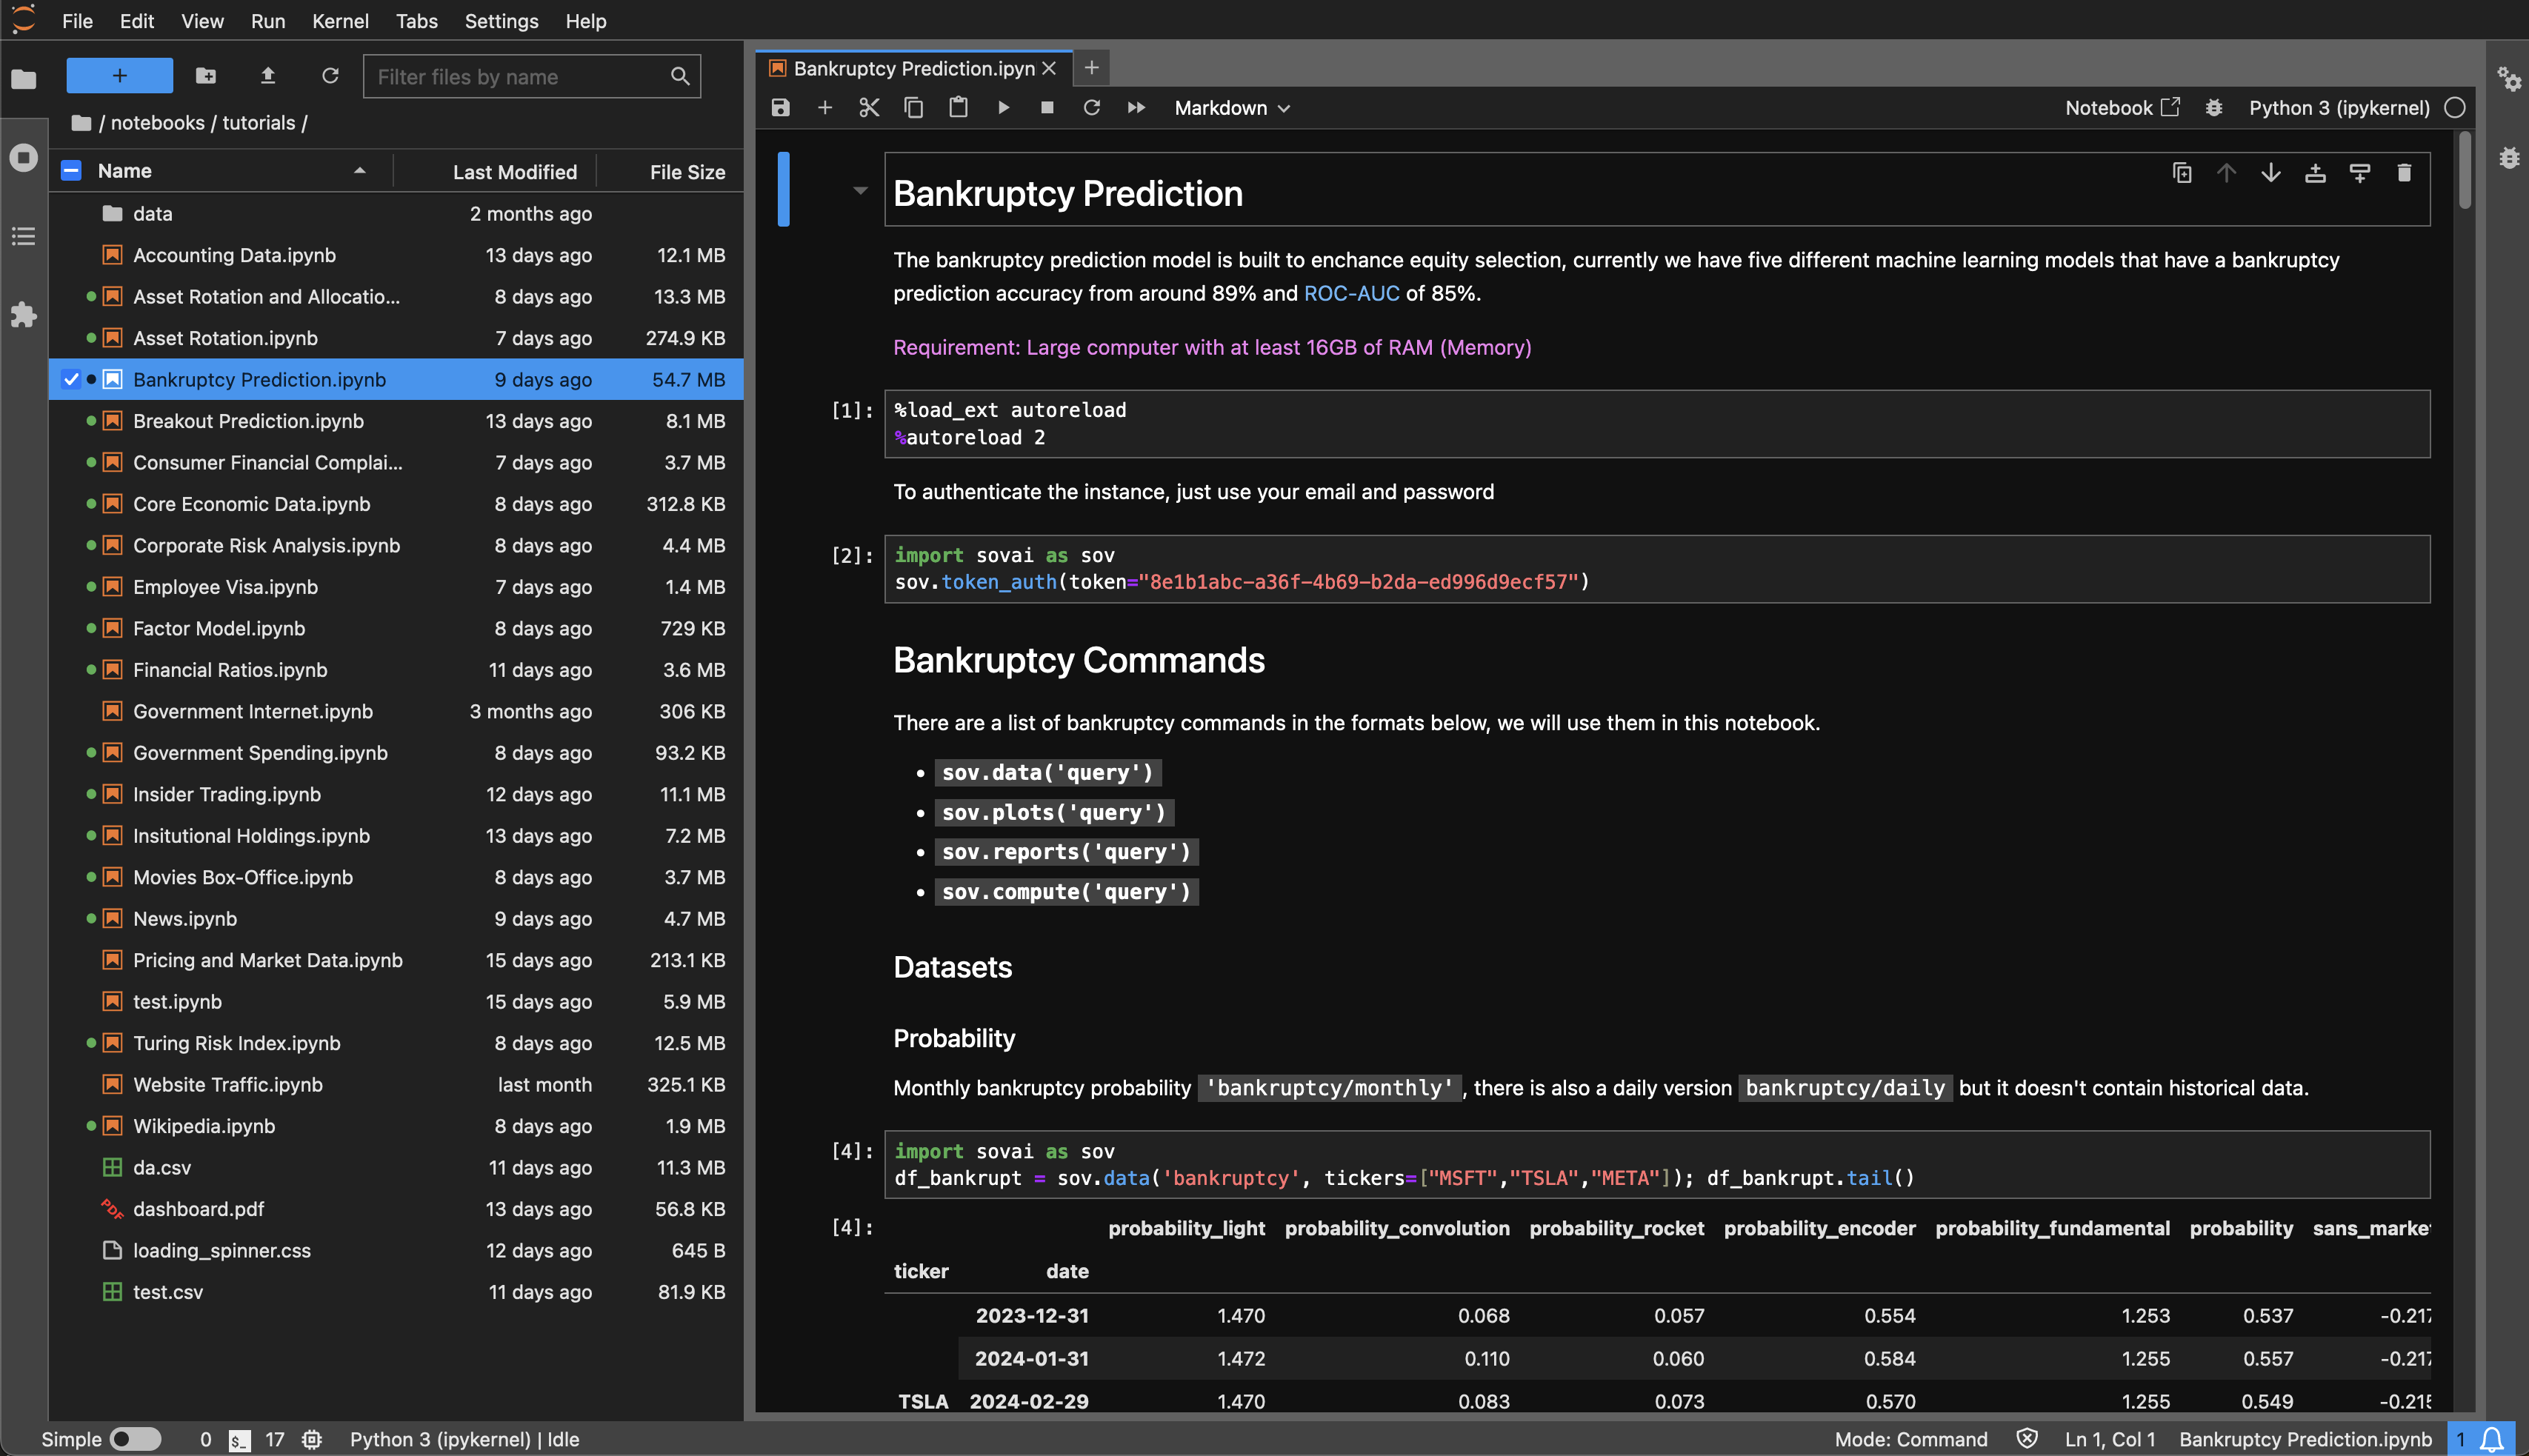2529x1456 pixels.
Task: Sort files by Name column arrow
Action: coord(359,171)
